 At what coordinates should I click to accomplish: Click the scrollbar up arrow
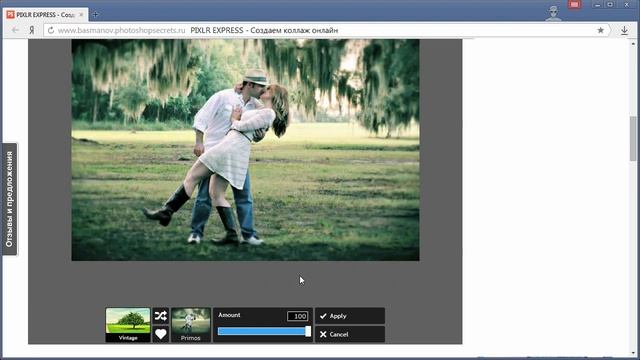tap(633, 43)
